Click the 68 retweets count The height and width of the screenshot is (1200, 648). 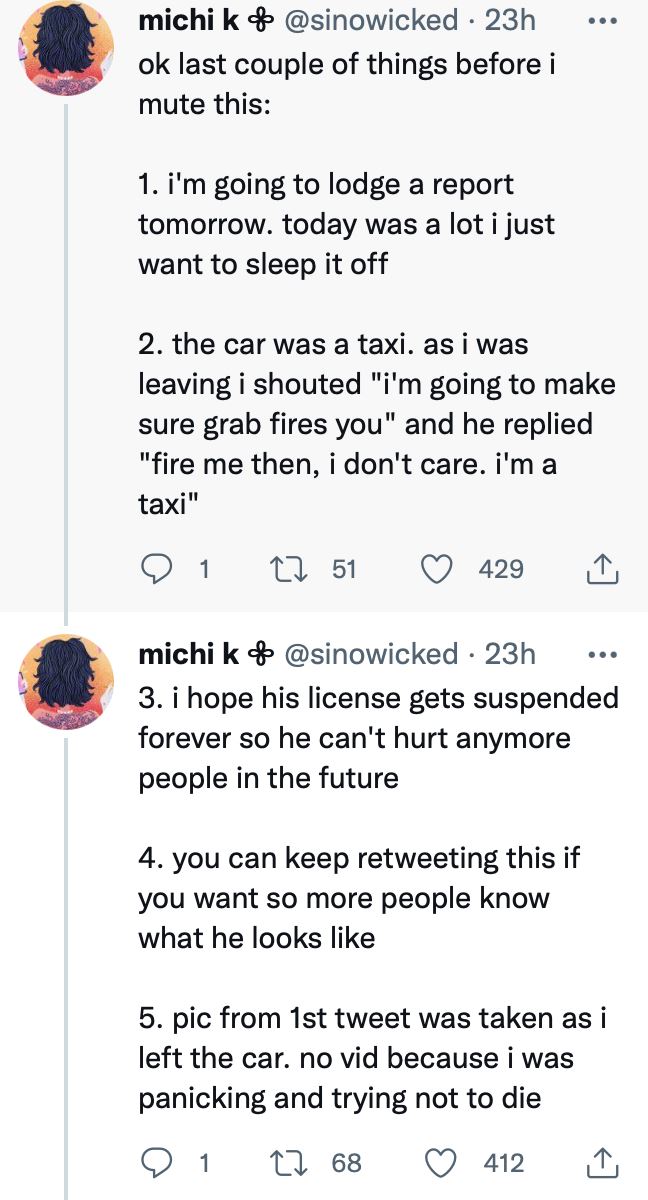(346, 1162)
